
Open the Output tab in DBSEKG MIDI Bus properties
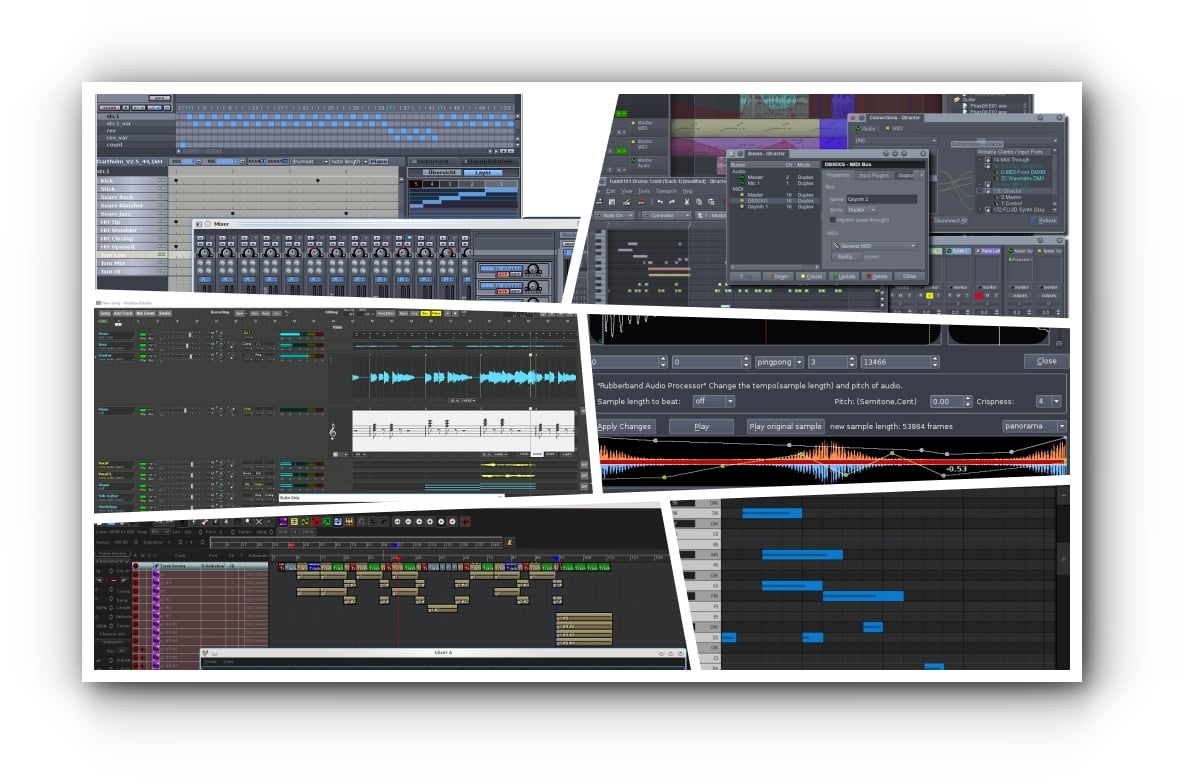coord(907,175)
